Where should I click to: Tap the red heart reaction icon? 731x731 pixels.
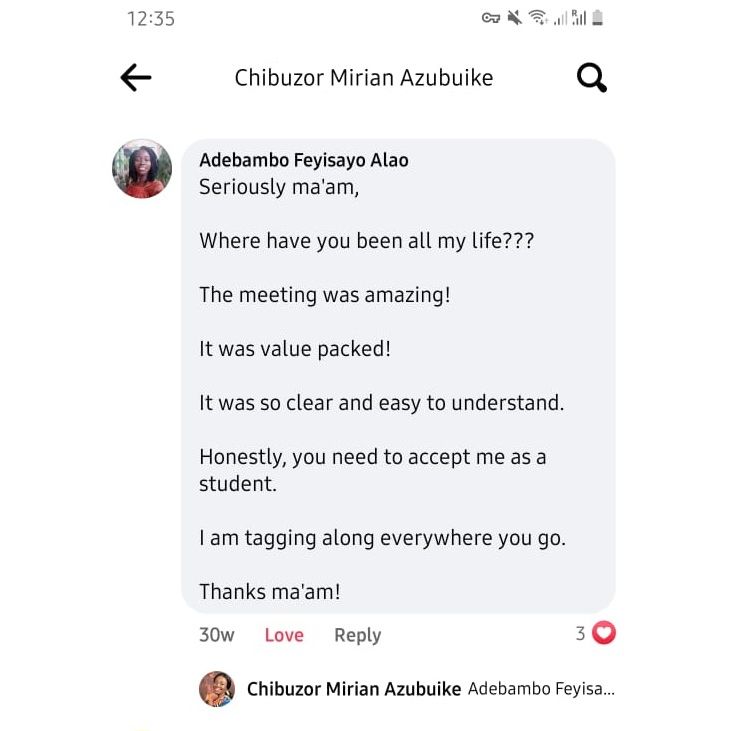[x=604, y=633]
